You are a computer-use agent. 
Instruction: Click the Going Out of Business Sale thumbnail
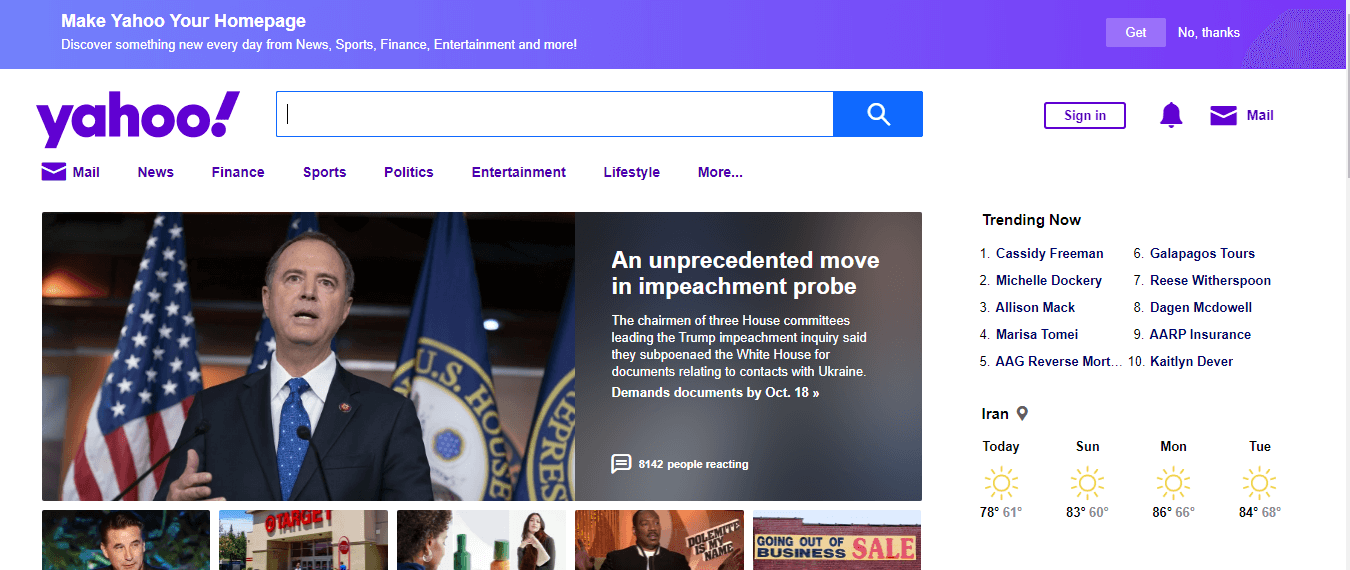tap(837, 540)
